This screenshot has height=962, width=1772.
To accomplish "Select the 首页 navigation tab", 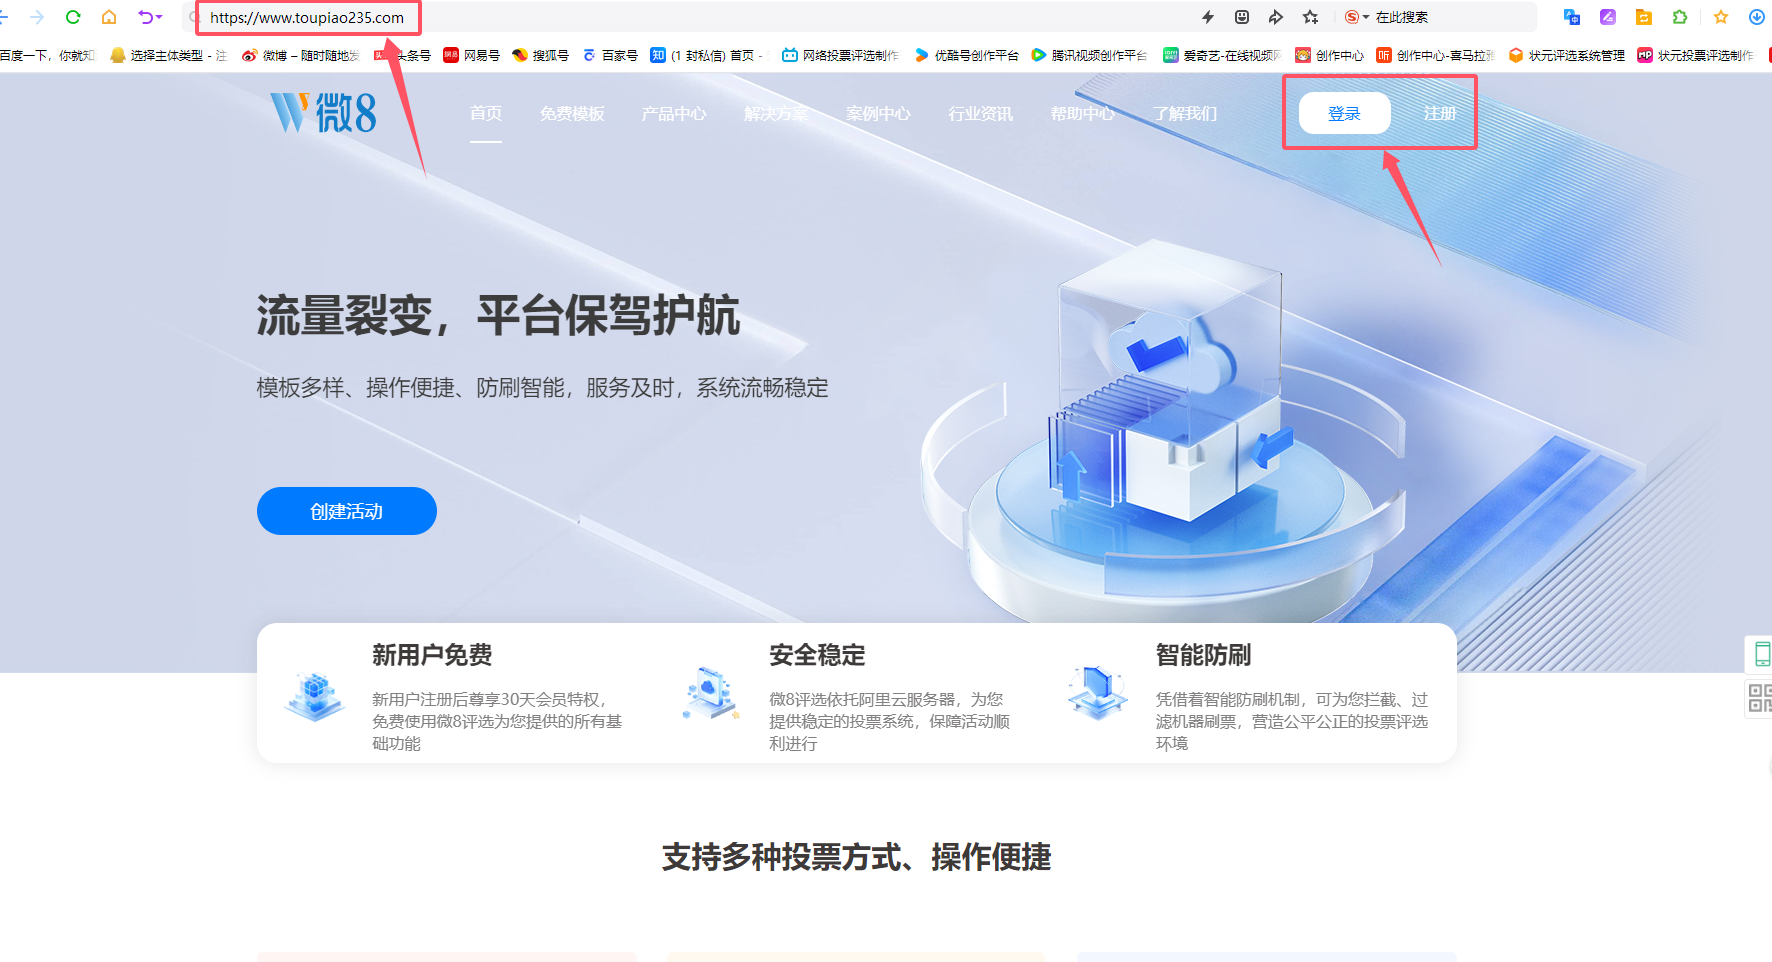I will [486, 113].
